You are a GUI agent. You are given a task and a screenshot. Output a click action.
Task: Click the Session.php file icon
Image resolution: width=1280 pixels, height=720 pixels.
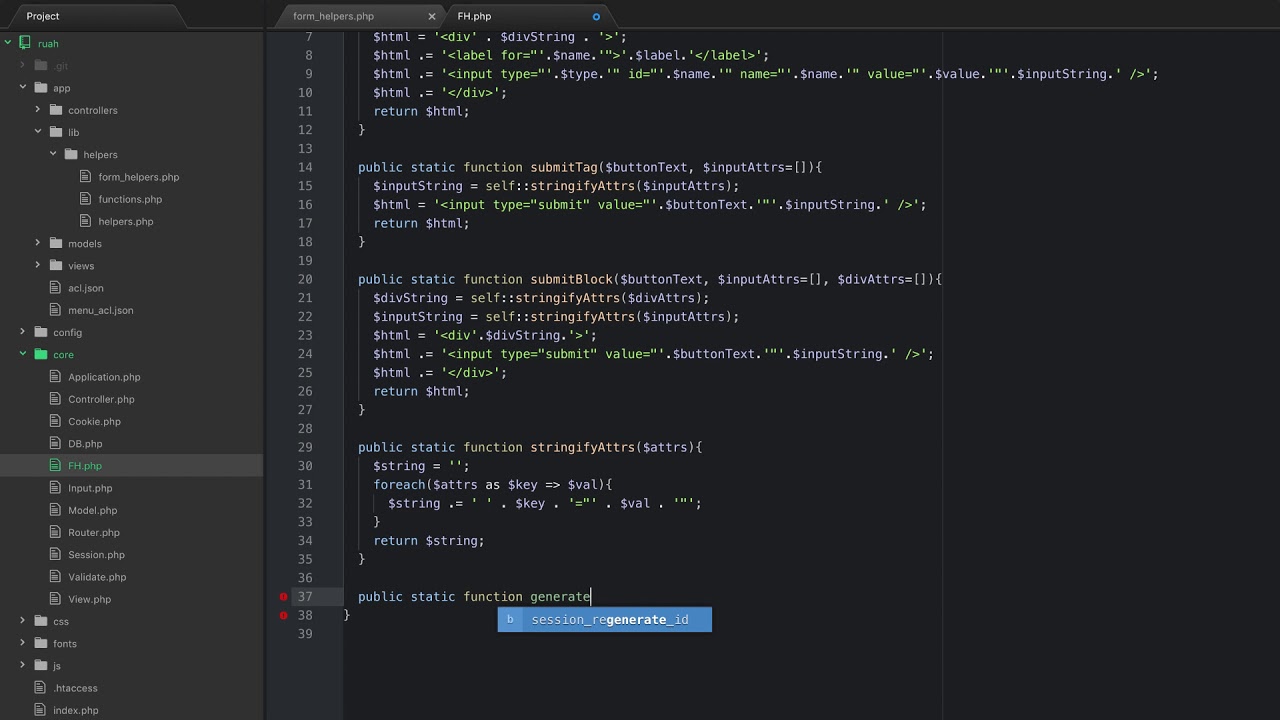(x=56, y=554)
